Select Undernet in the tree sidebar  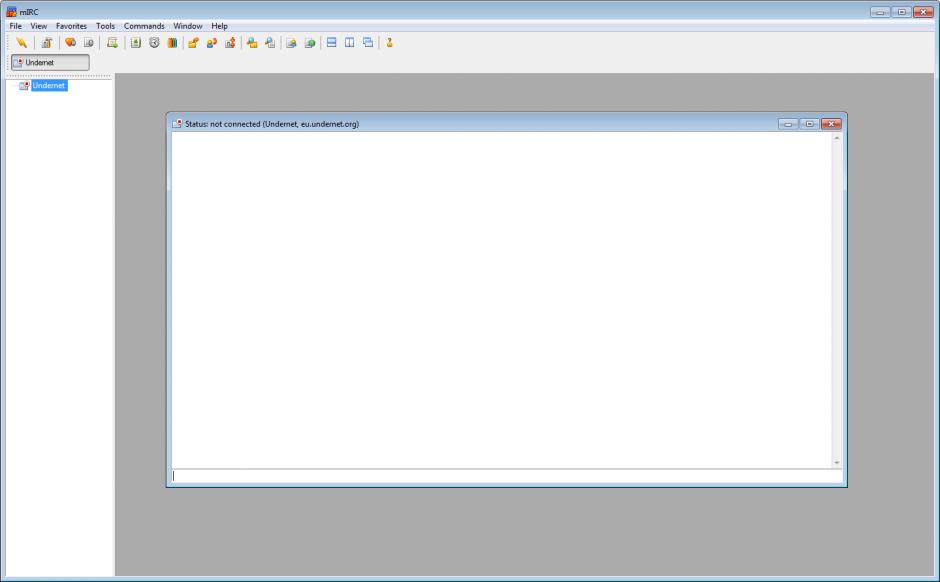click(x=49, y=86)
